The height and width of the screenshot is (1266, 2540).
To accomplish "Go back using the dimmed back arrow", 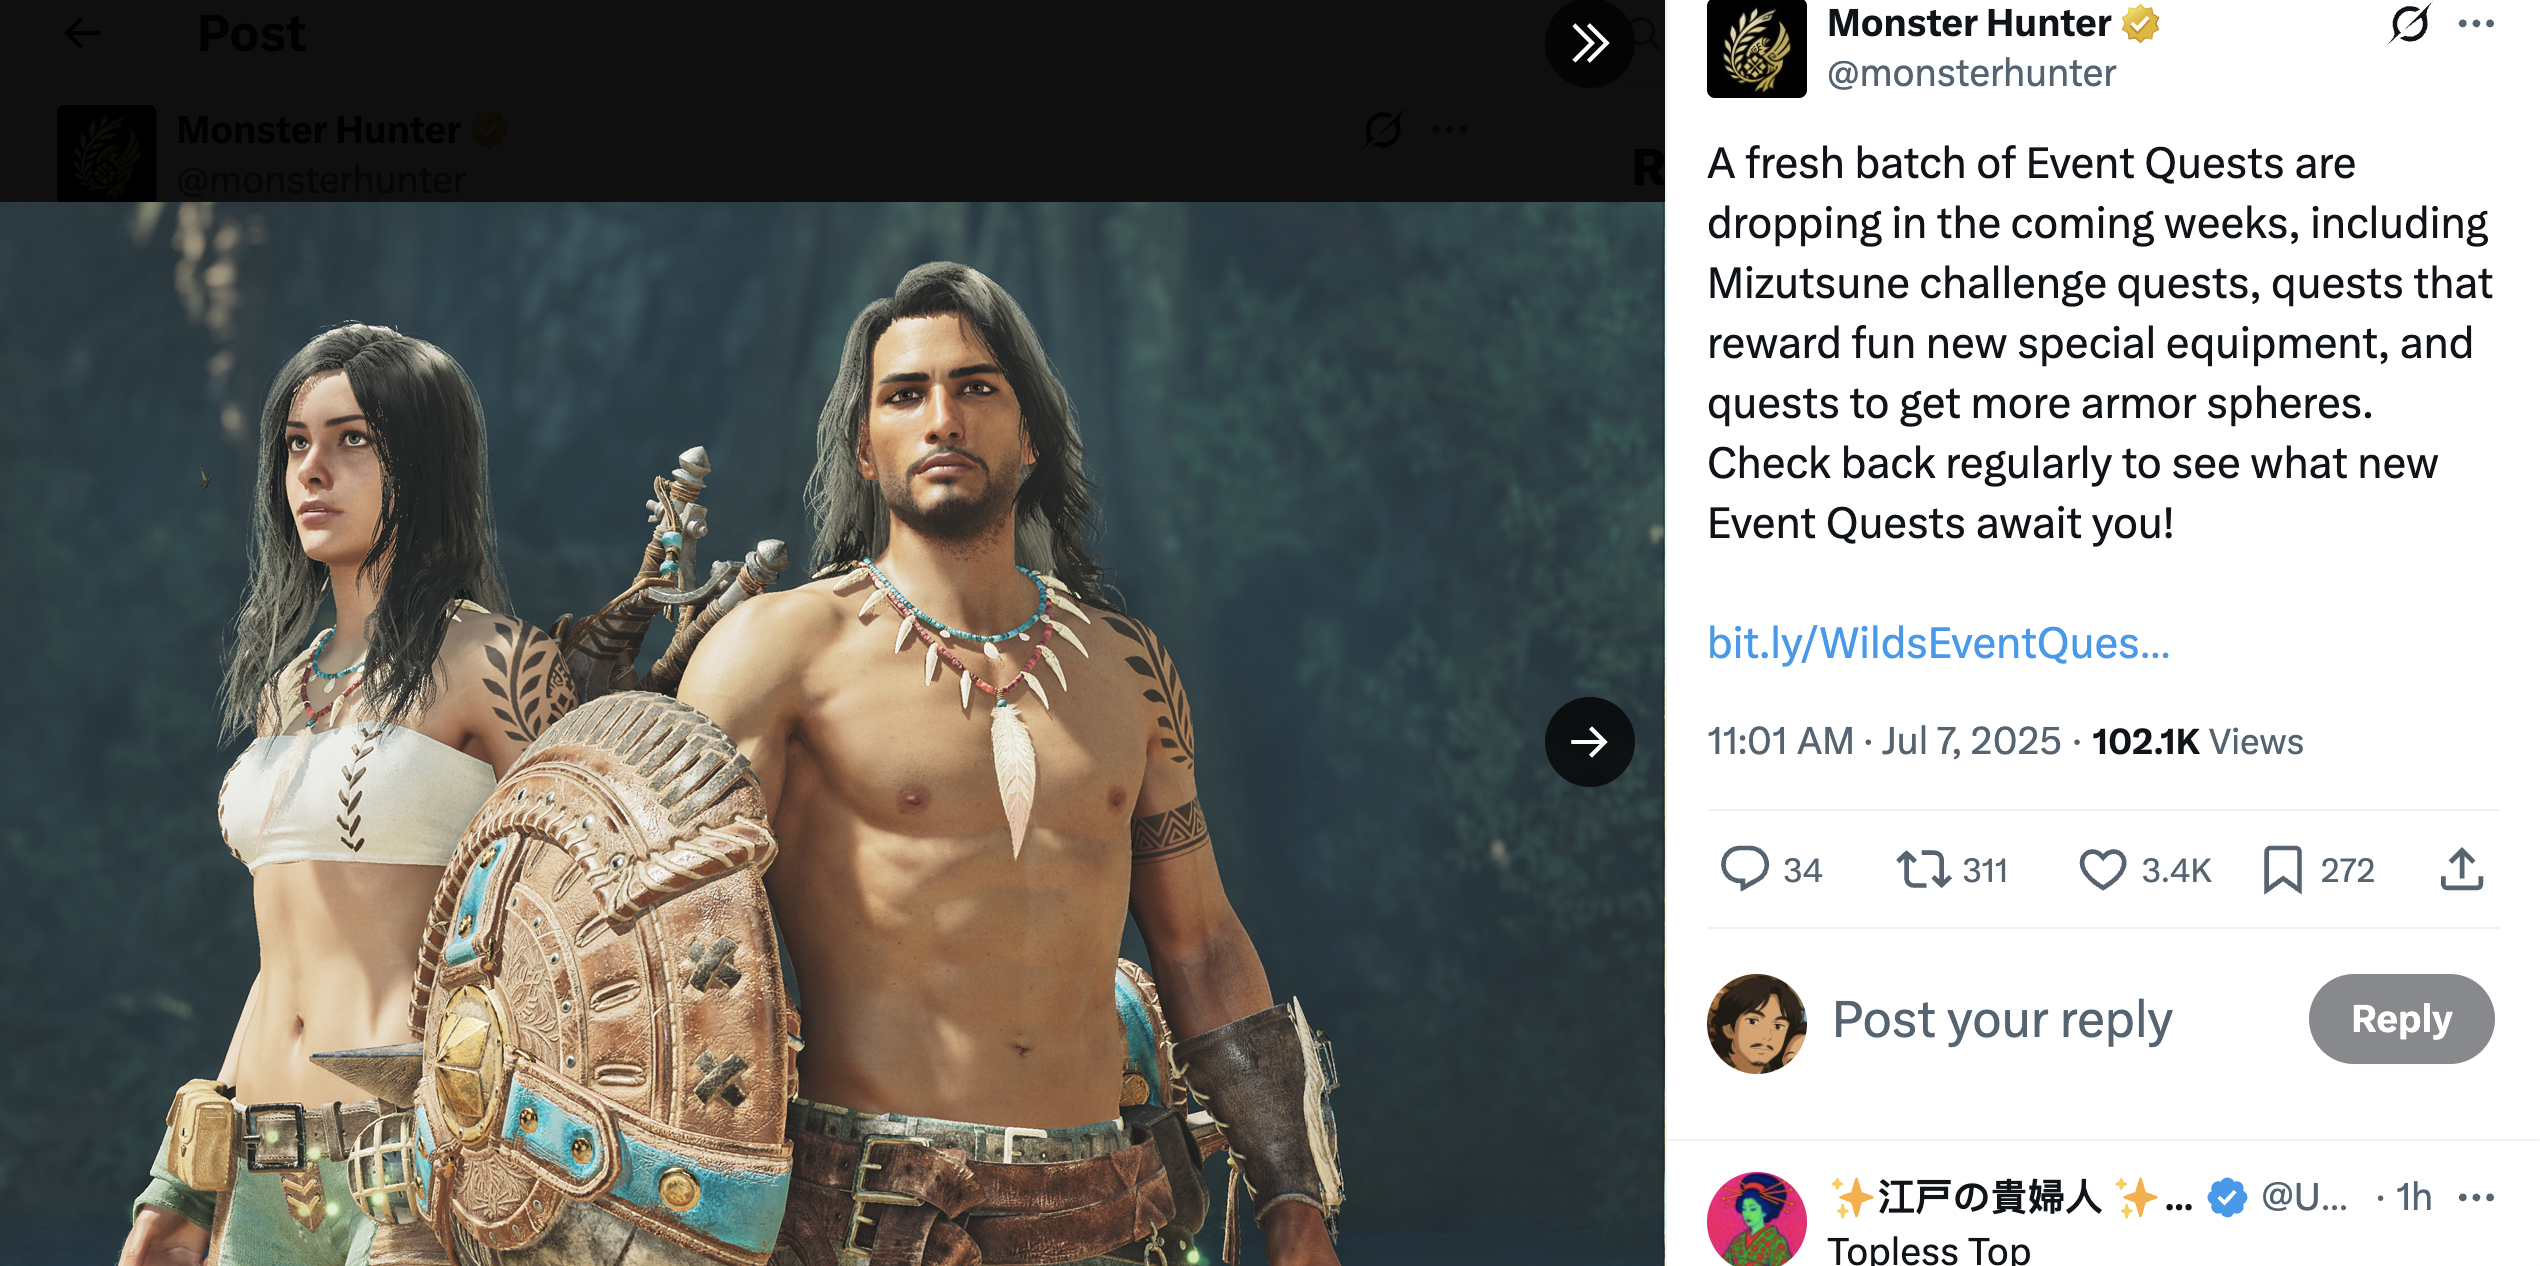I will point(83,33).
